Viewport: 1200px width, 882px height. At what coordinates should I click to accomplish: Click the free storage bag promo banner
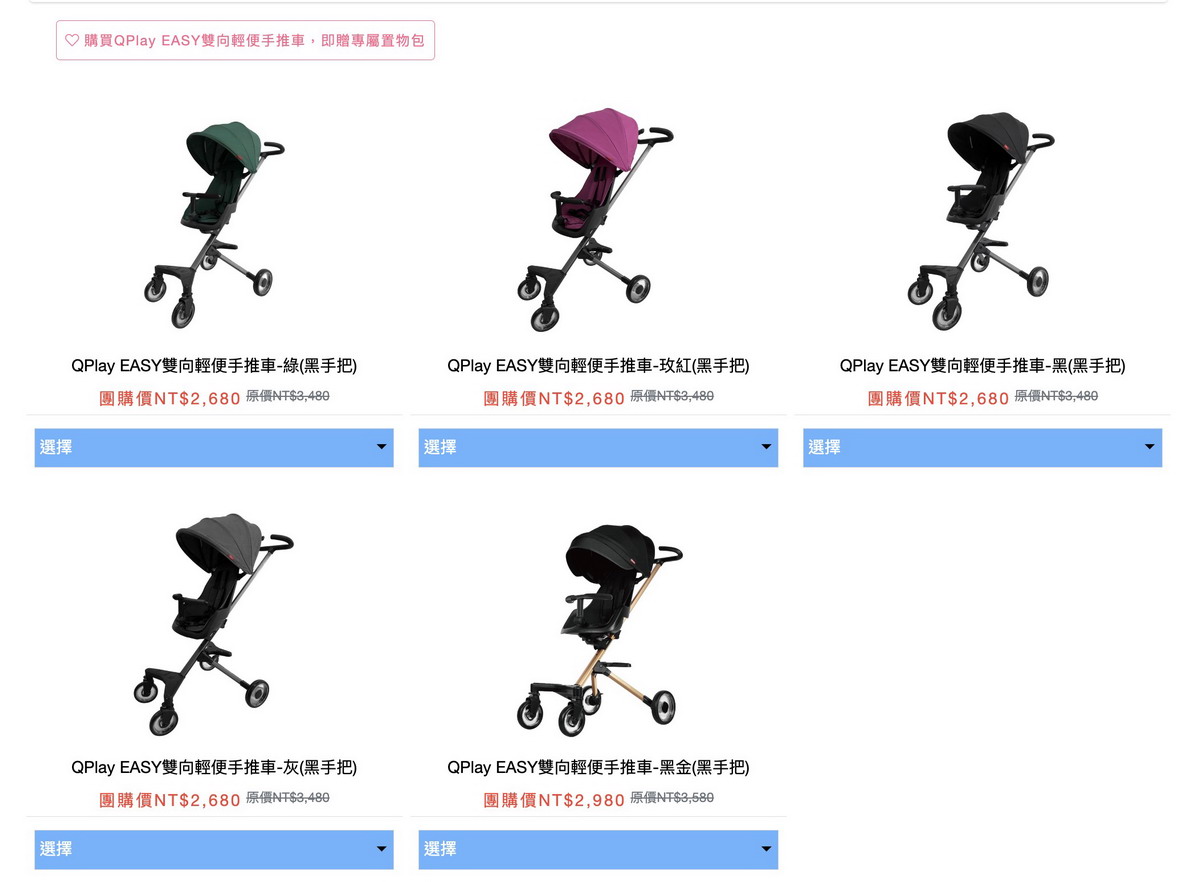coord(245,41)
